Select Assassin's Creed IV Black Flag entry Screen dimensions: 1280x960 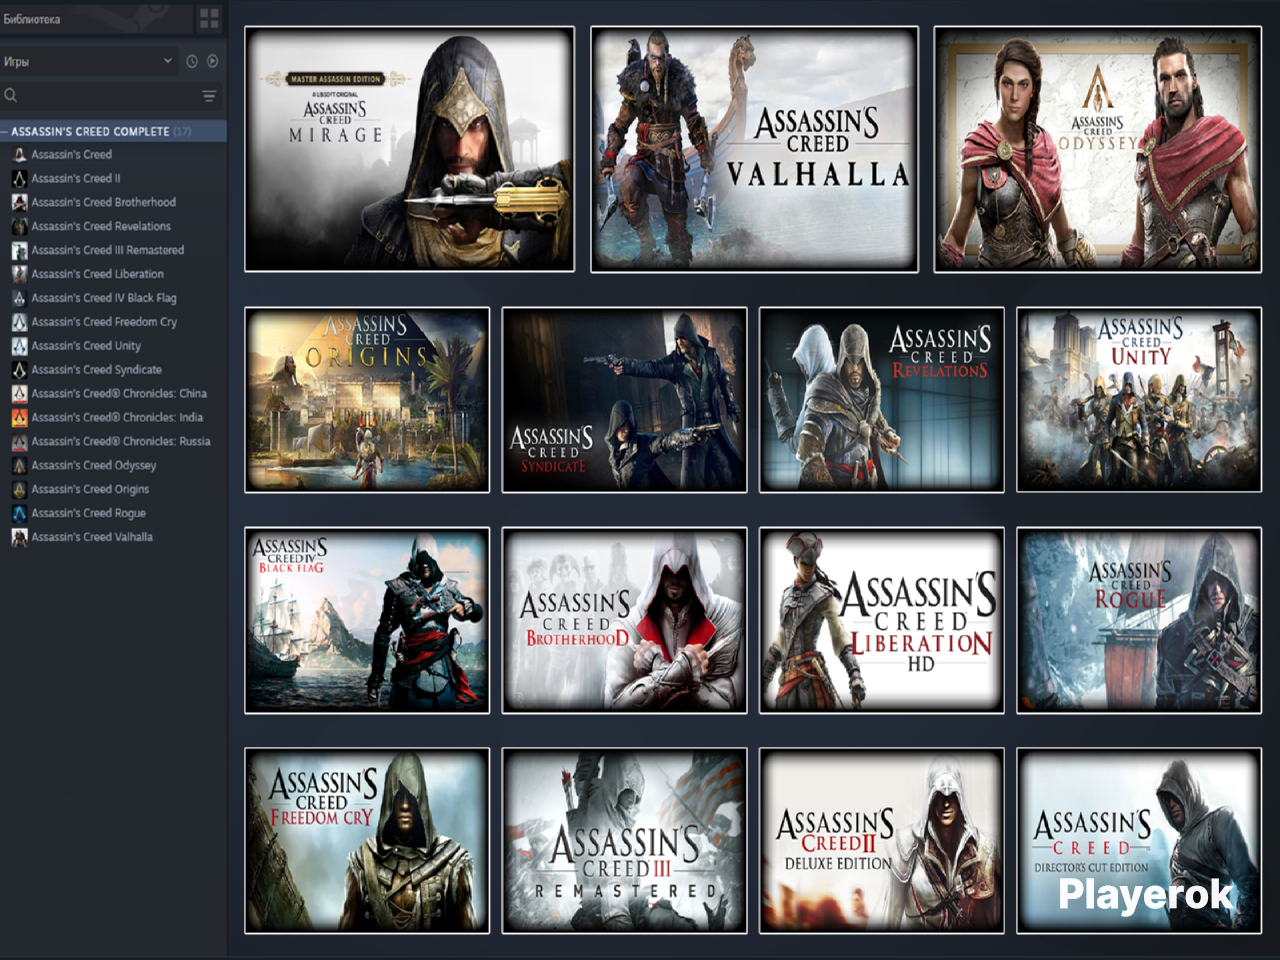pyautogui.click(x=104, y=298)
